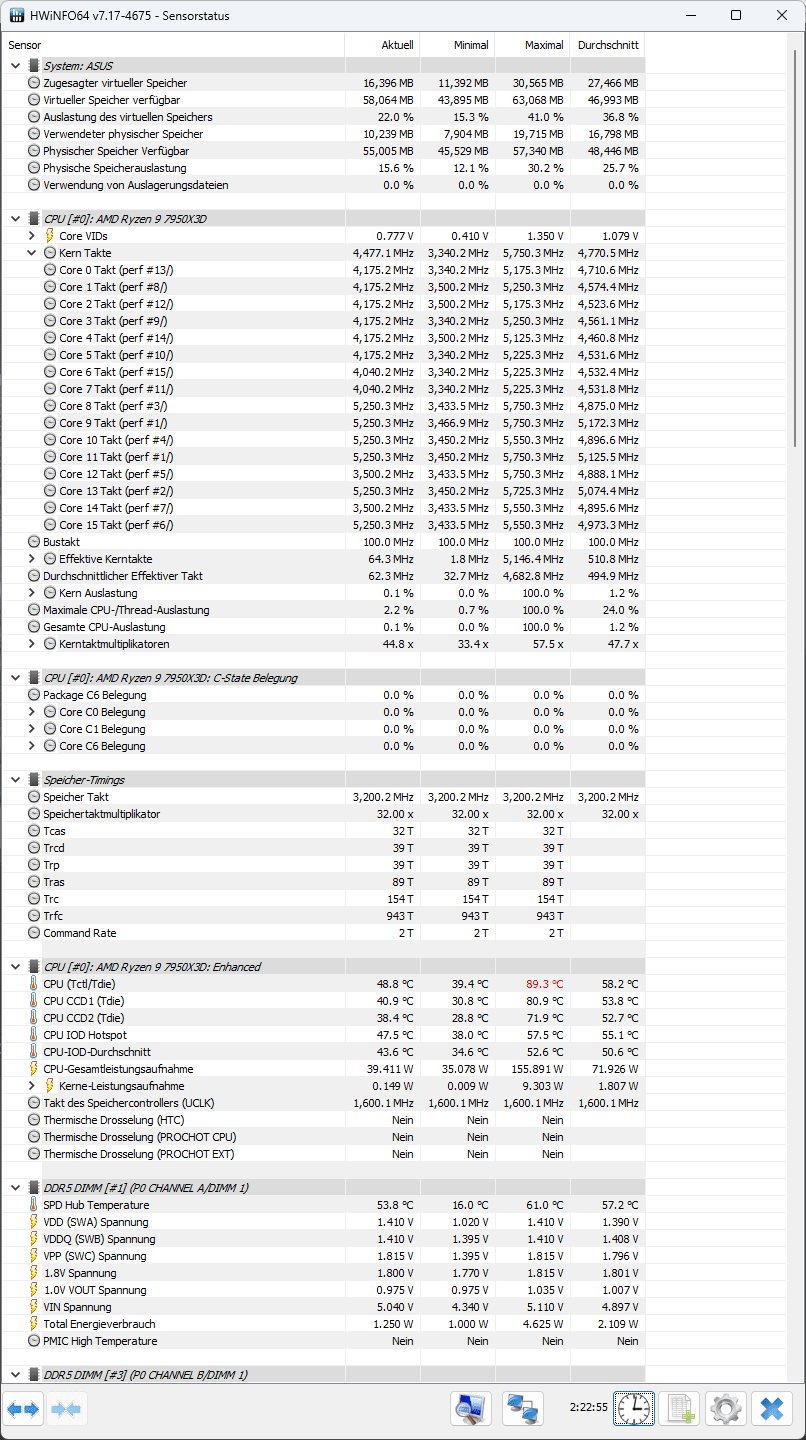
Task: Click the Total Energieverbrauch bolt icon
Action: 34,1324
